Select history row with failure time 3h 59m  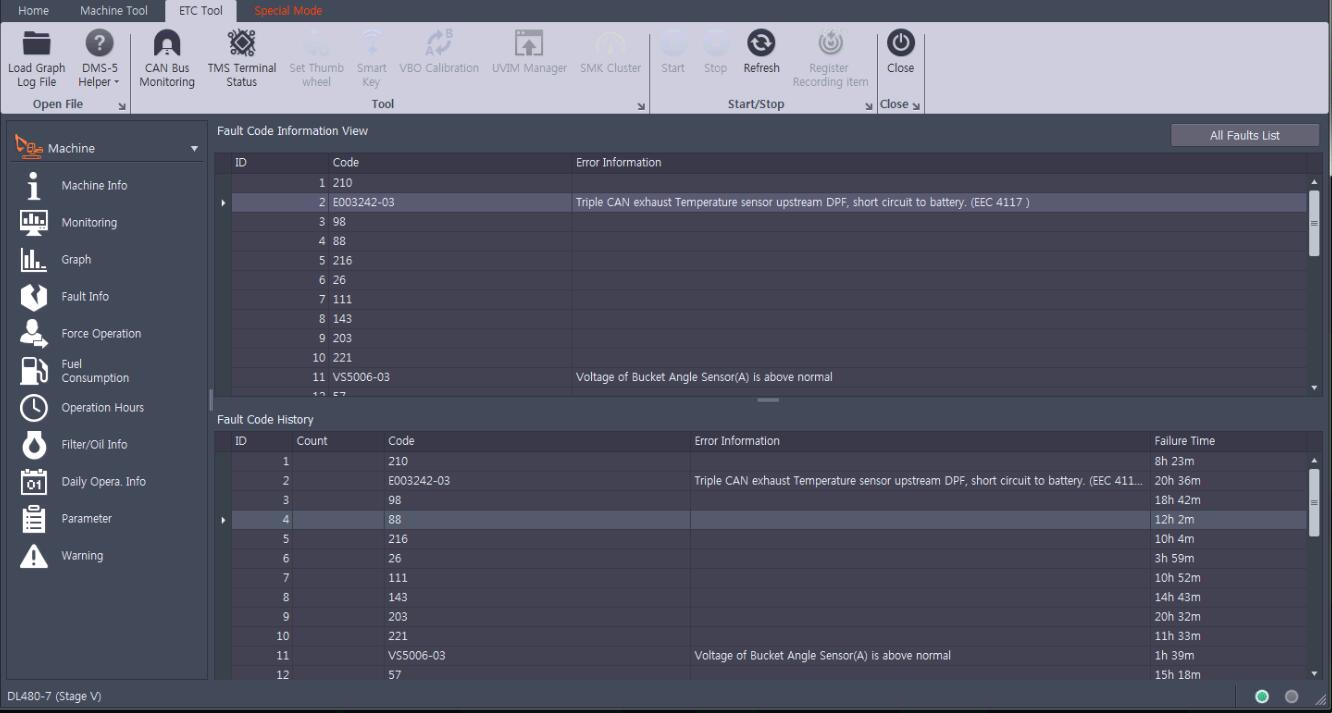tap(769, 558)
